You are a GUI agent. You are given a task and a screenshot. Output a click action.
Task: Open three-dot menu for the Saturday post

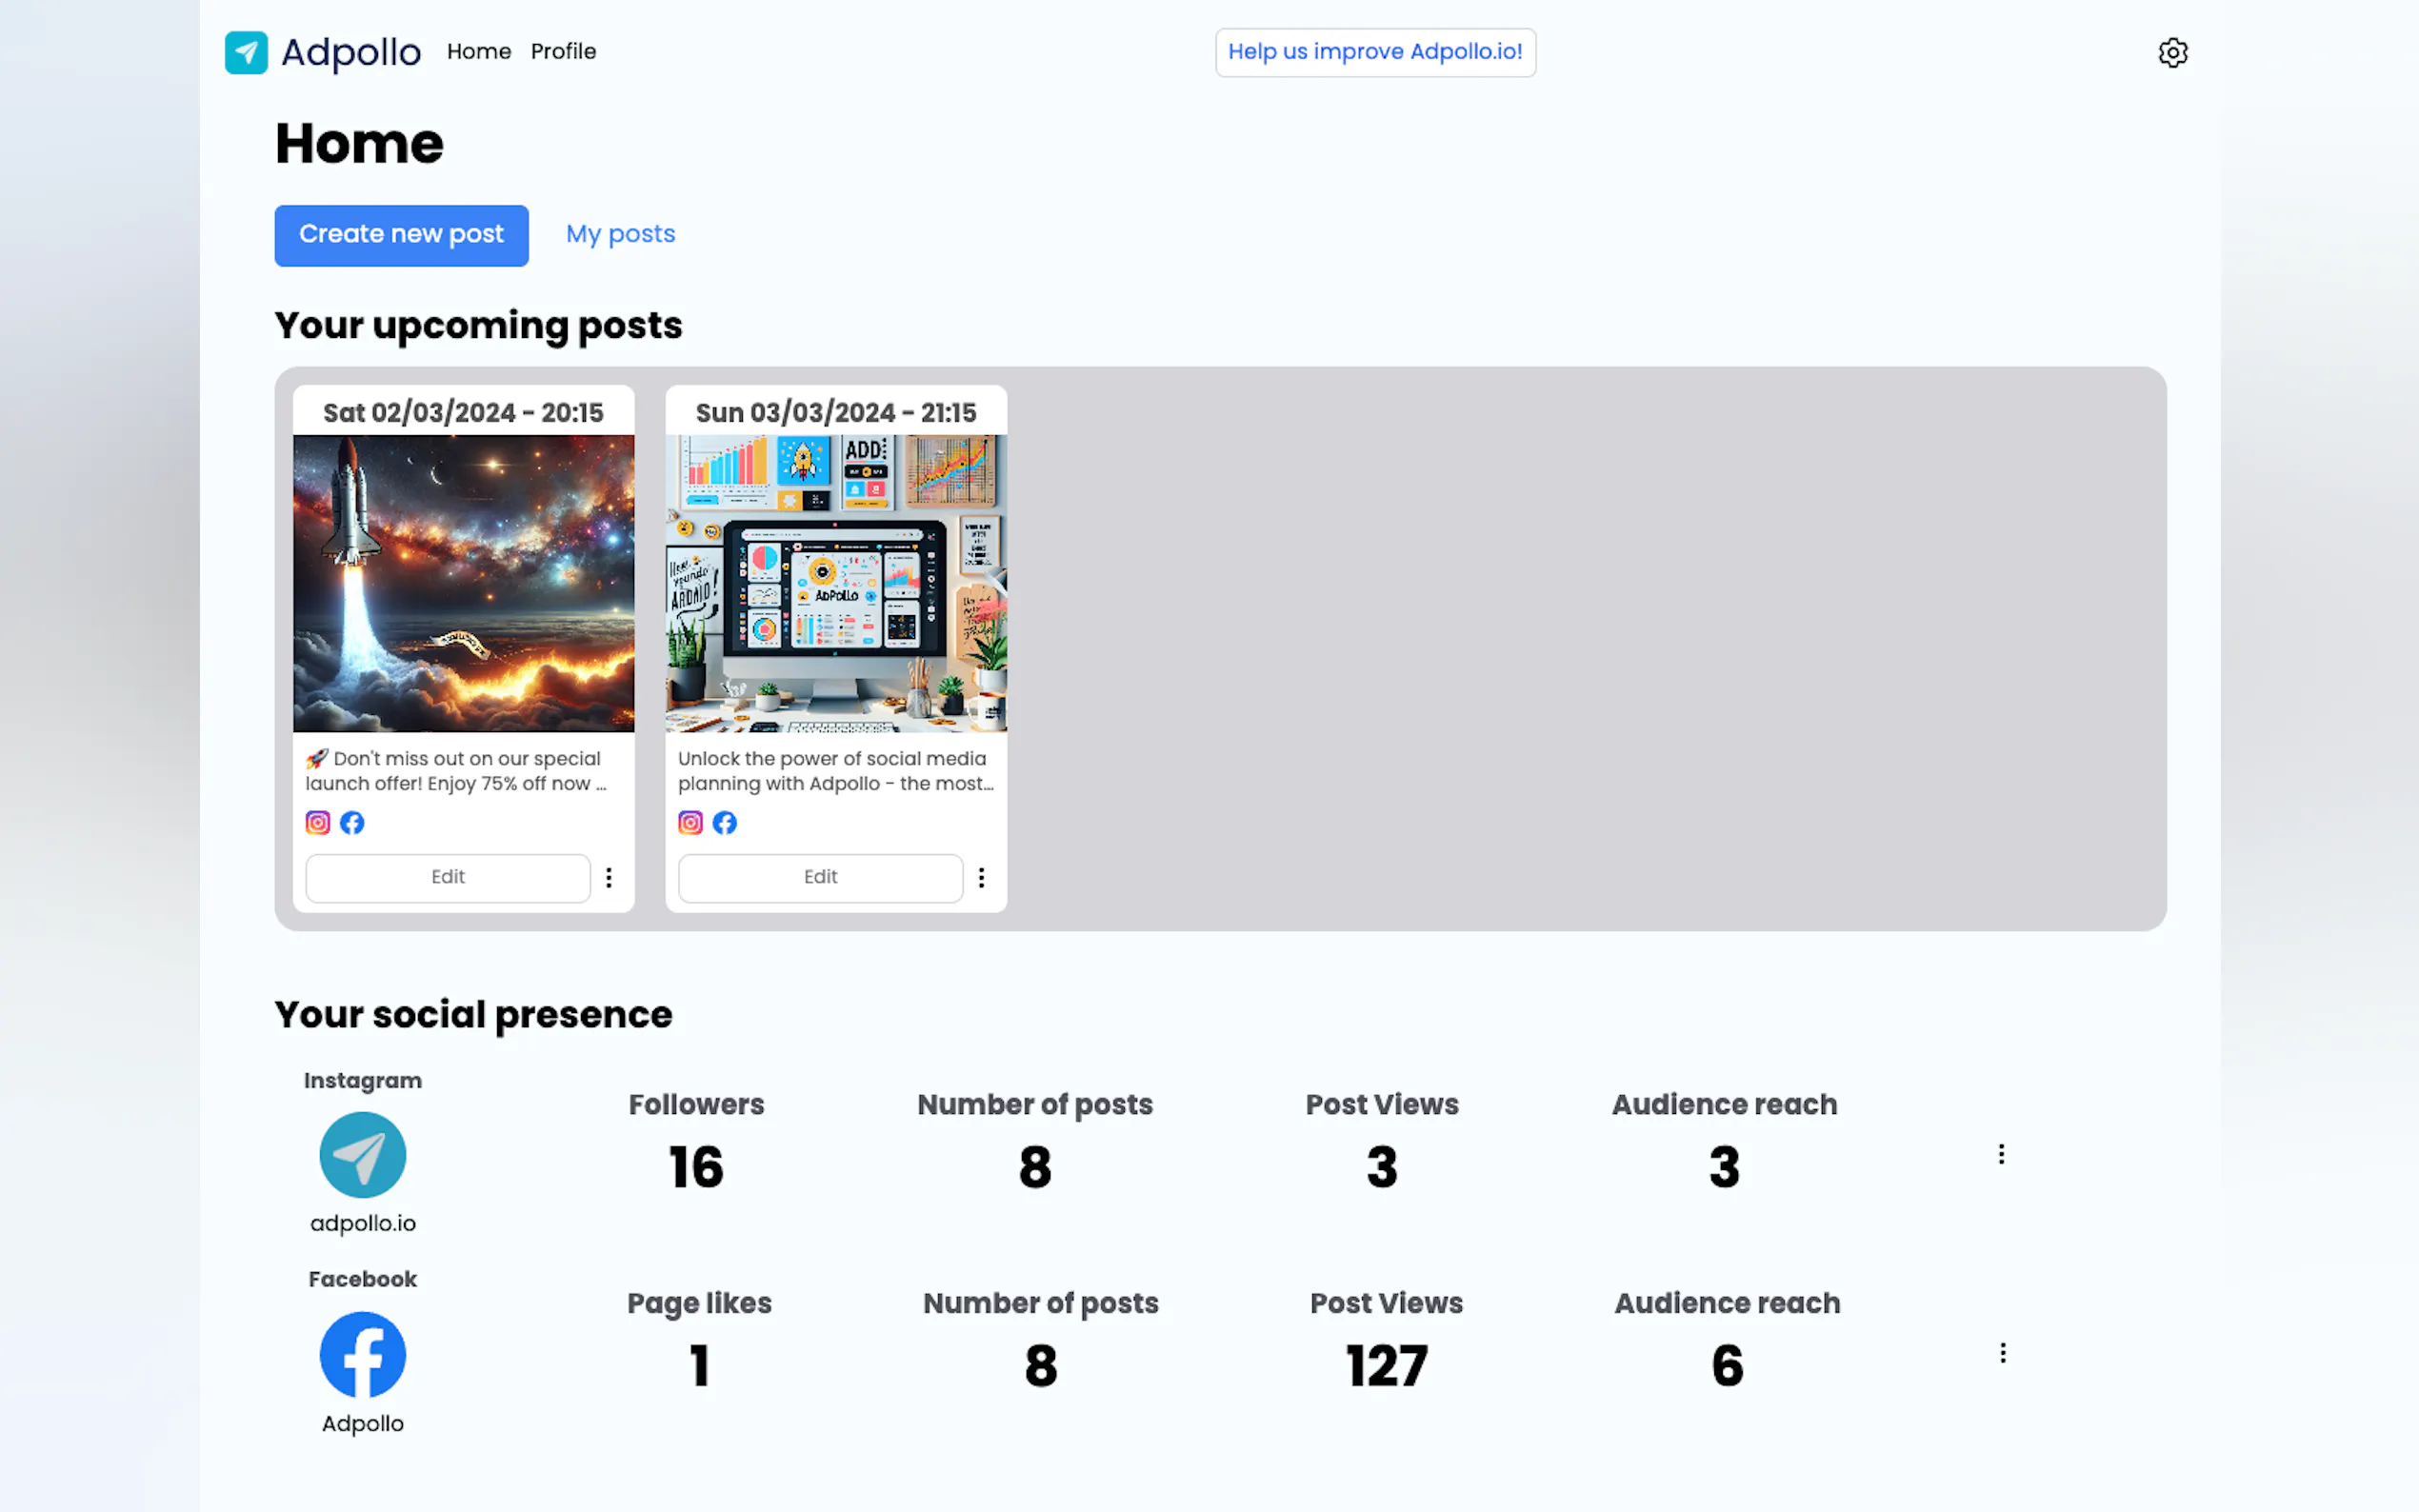(x=609, y=877)
